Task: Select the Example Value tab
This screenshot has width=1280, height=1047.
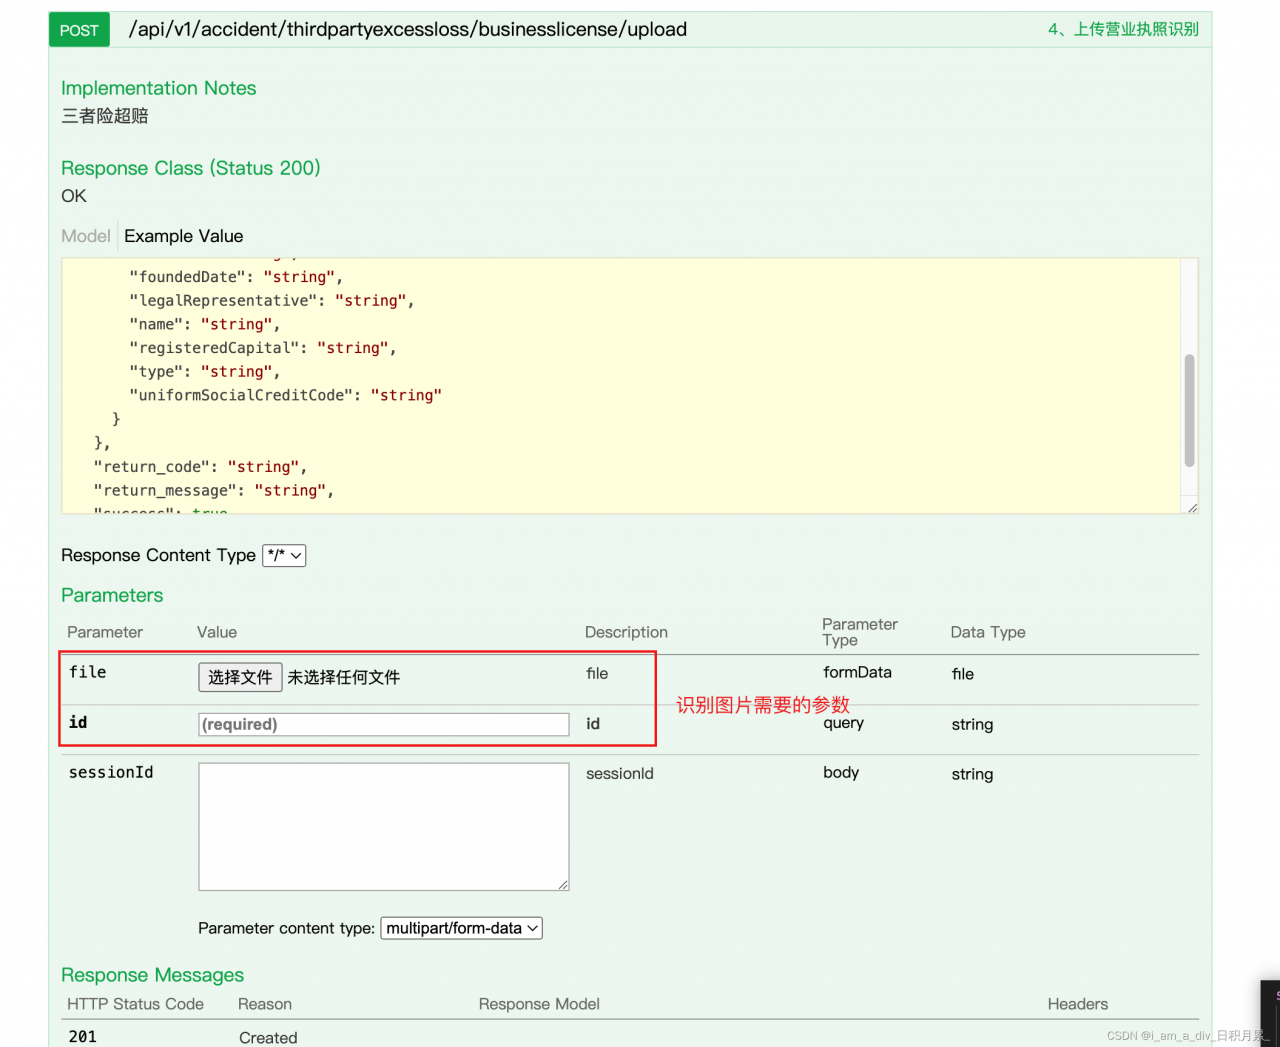Action: tap(184, 236)
